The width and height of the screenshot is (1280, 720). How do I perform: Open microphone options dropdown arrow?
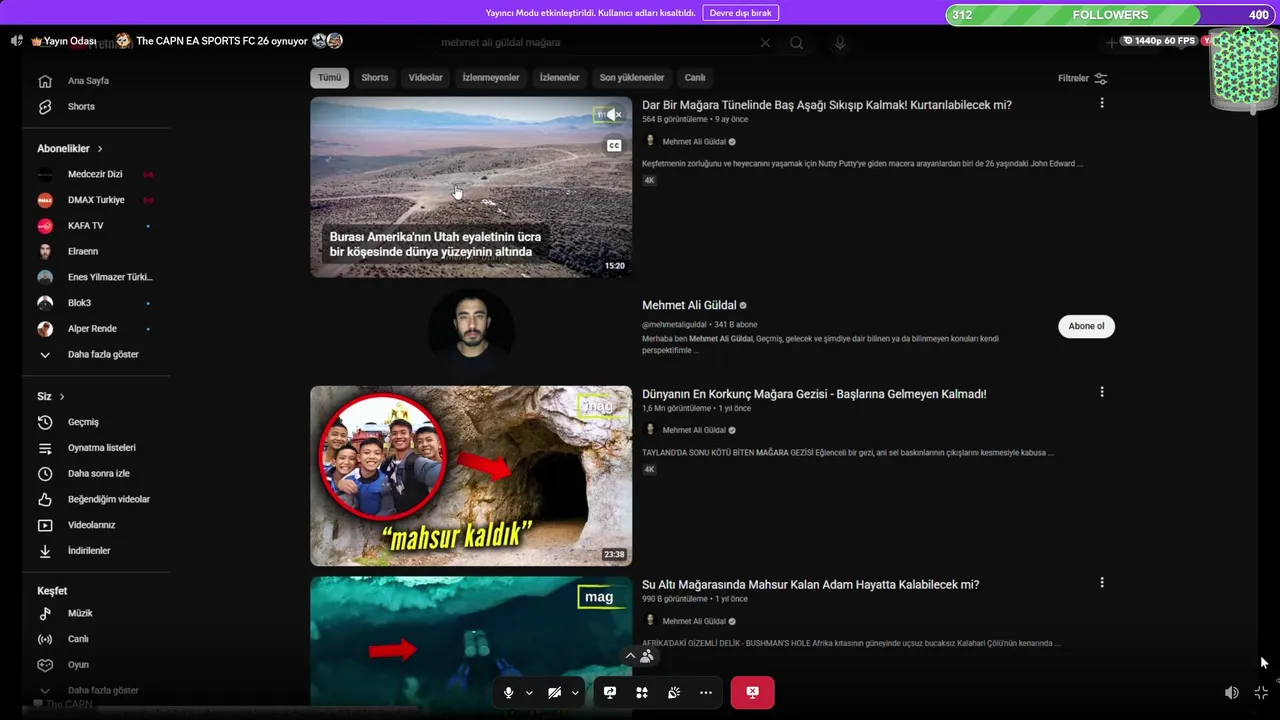pos(529,692)
